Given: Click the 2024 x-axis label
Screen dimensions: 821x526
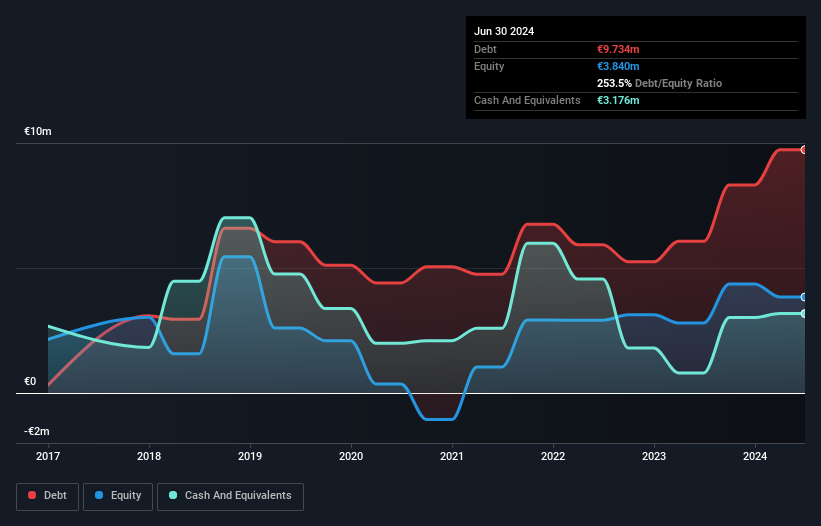Looking at the screenshot, I should click(755, 456).
